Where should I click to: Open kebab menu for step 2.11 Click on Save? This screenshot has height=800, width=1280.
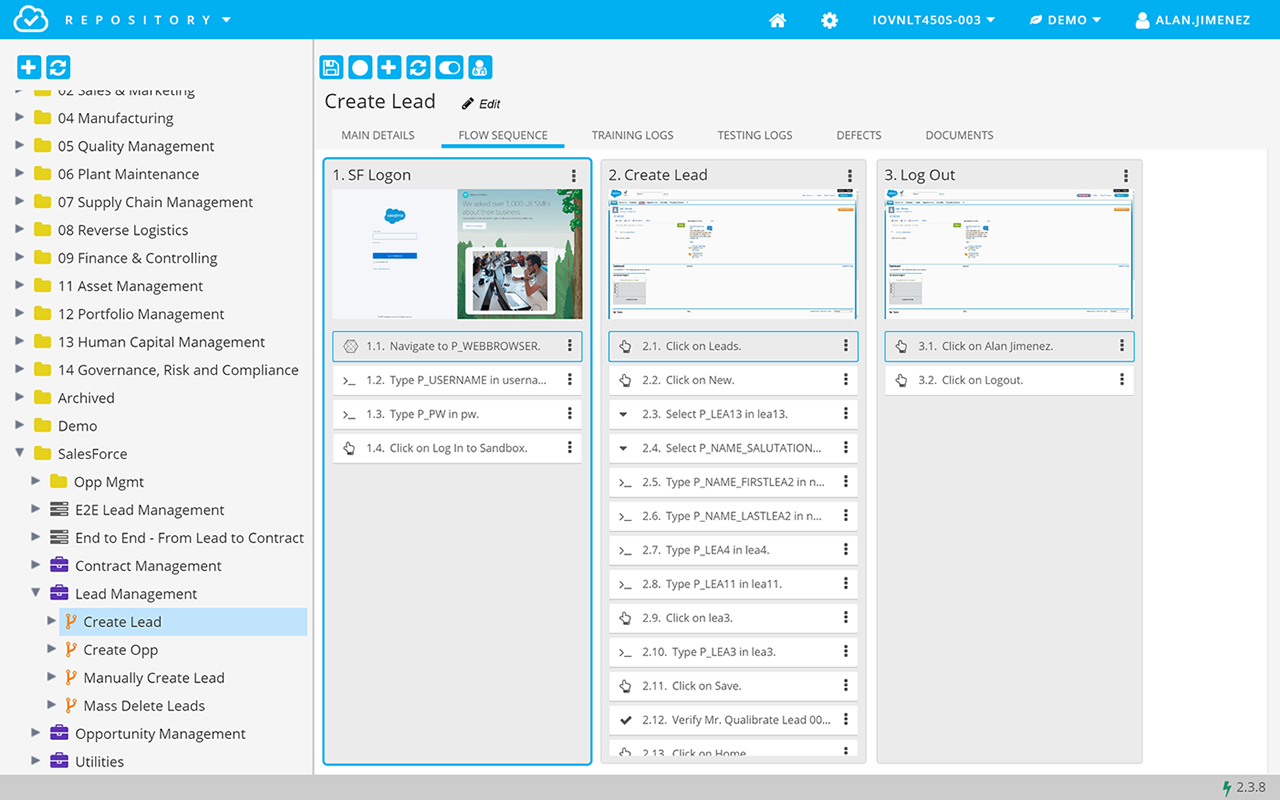coord(846,686)
